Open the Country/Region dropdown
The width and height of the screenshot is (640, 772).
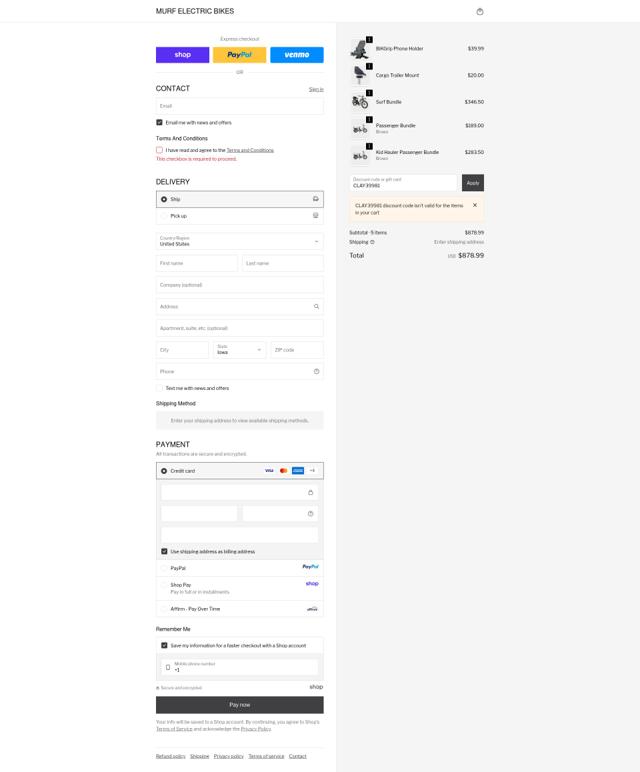coord(240,241)
